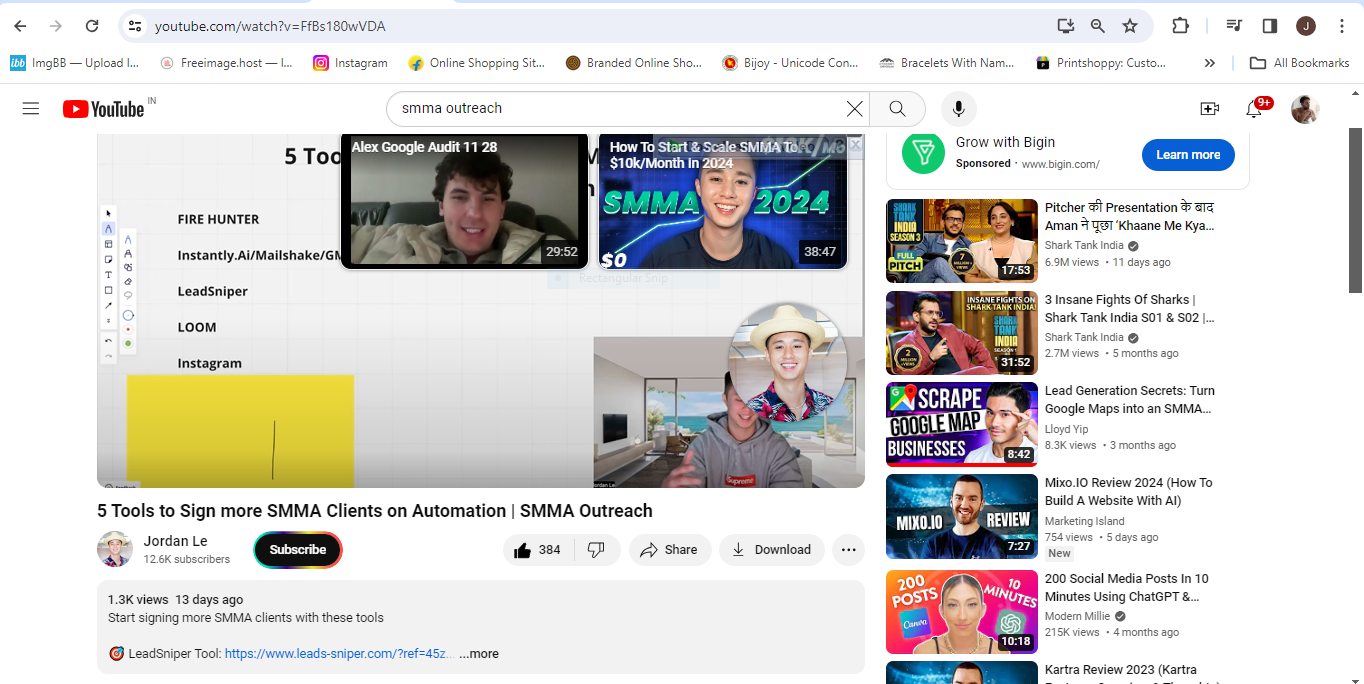Open the YouTube hamburger guide menu

pos(31,108)
